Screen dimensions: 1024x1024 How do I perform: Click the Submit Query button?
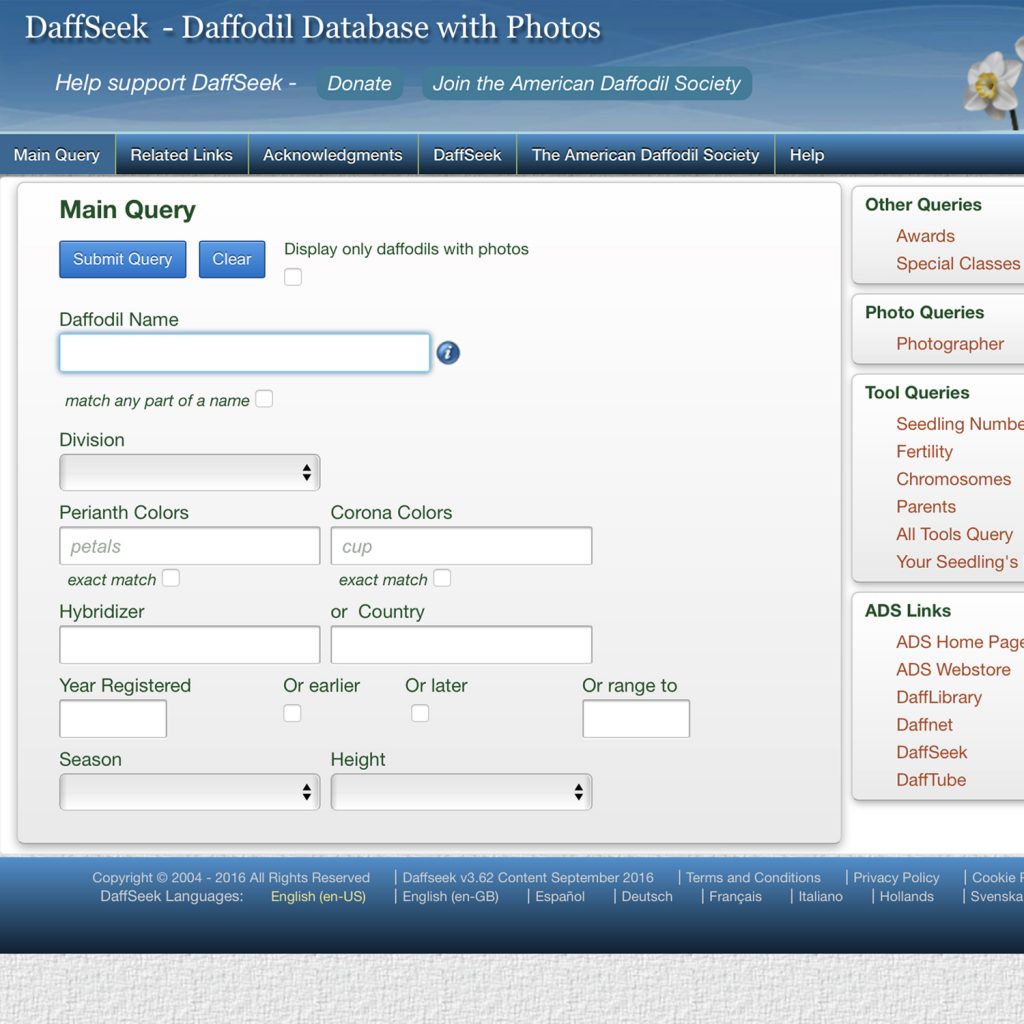[123, 259]
